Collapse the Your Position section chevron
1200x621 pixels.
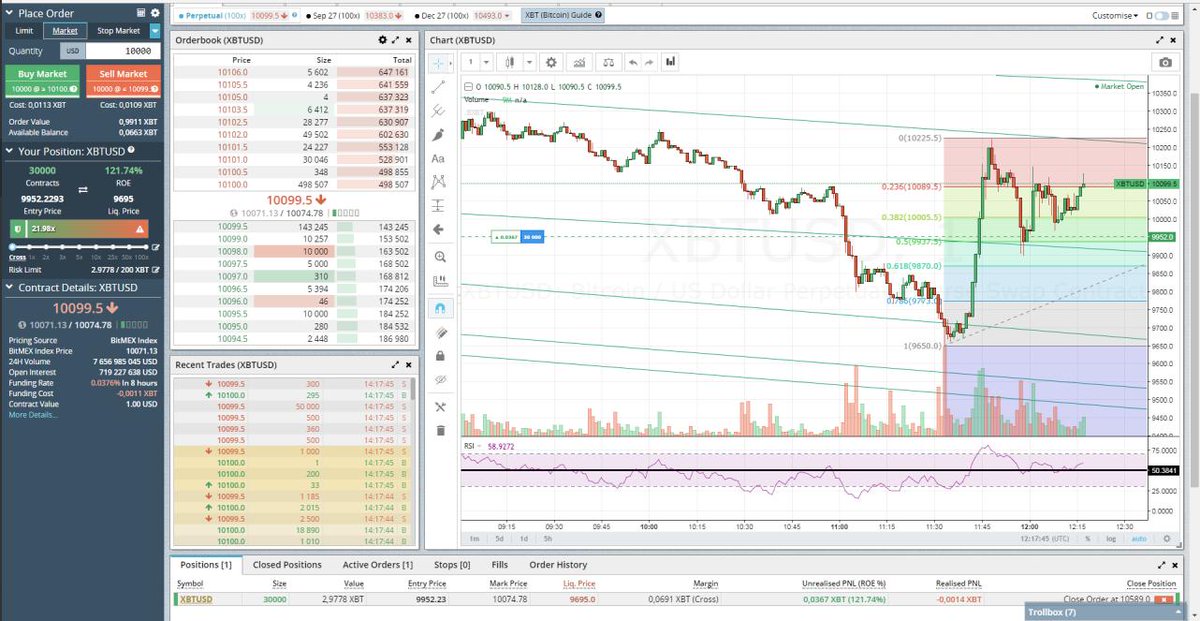9,151
